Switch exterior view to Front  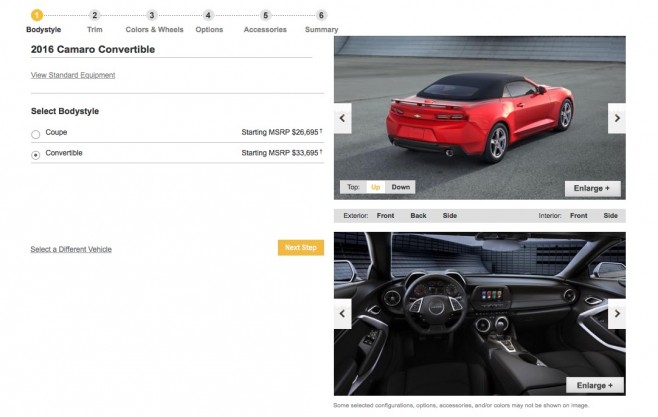(x=385, y=216)
